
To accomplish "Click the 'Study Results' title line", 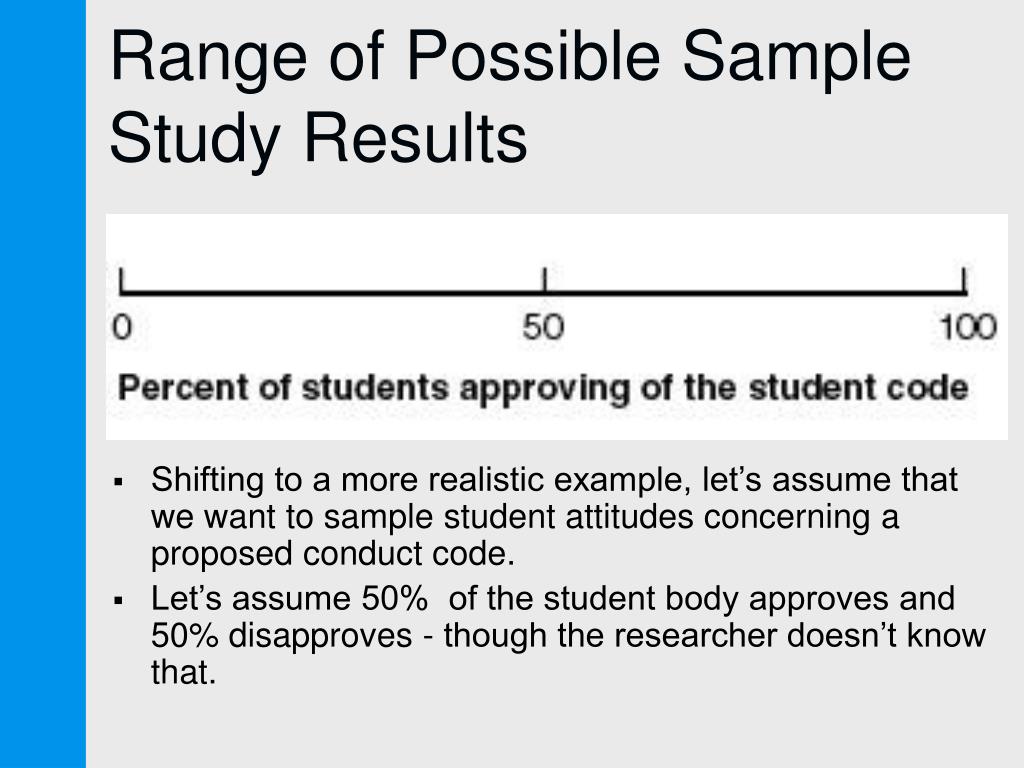I will [318, 139].
